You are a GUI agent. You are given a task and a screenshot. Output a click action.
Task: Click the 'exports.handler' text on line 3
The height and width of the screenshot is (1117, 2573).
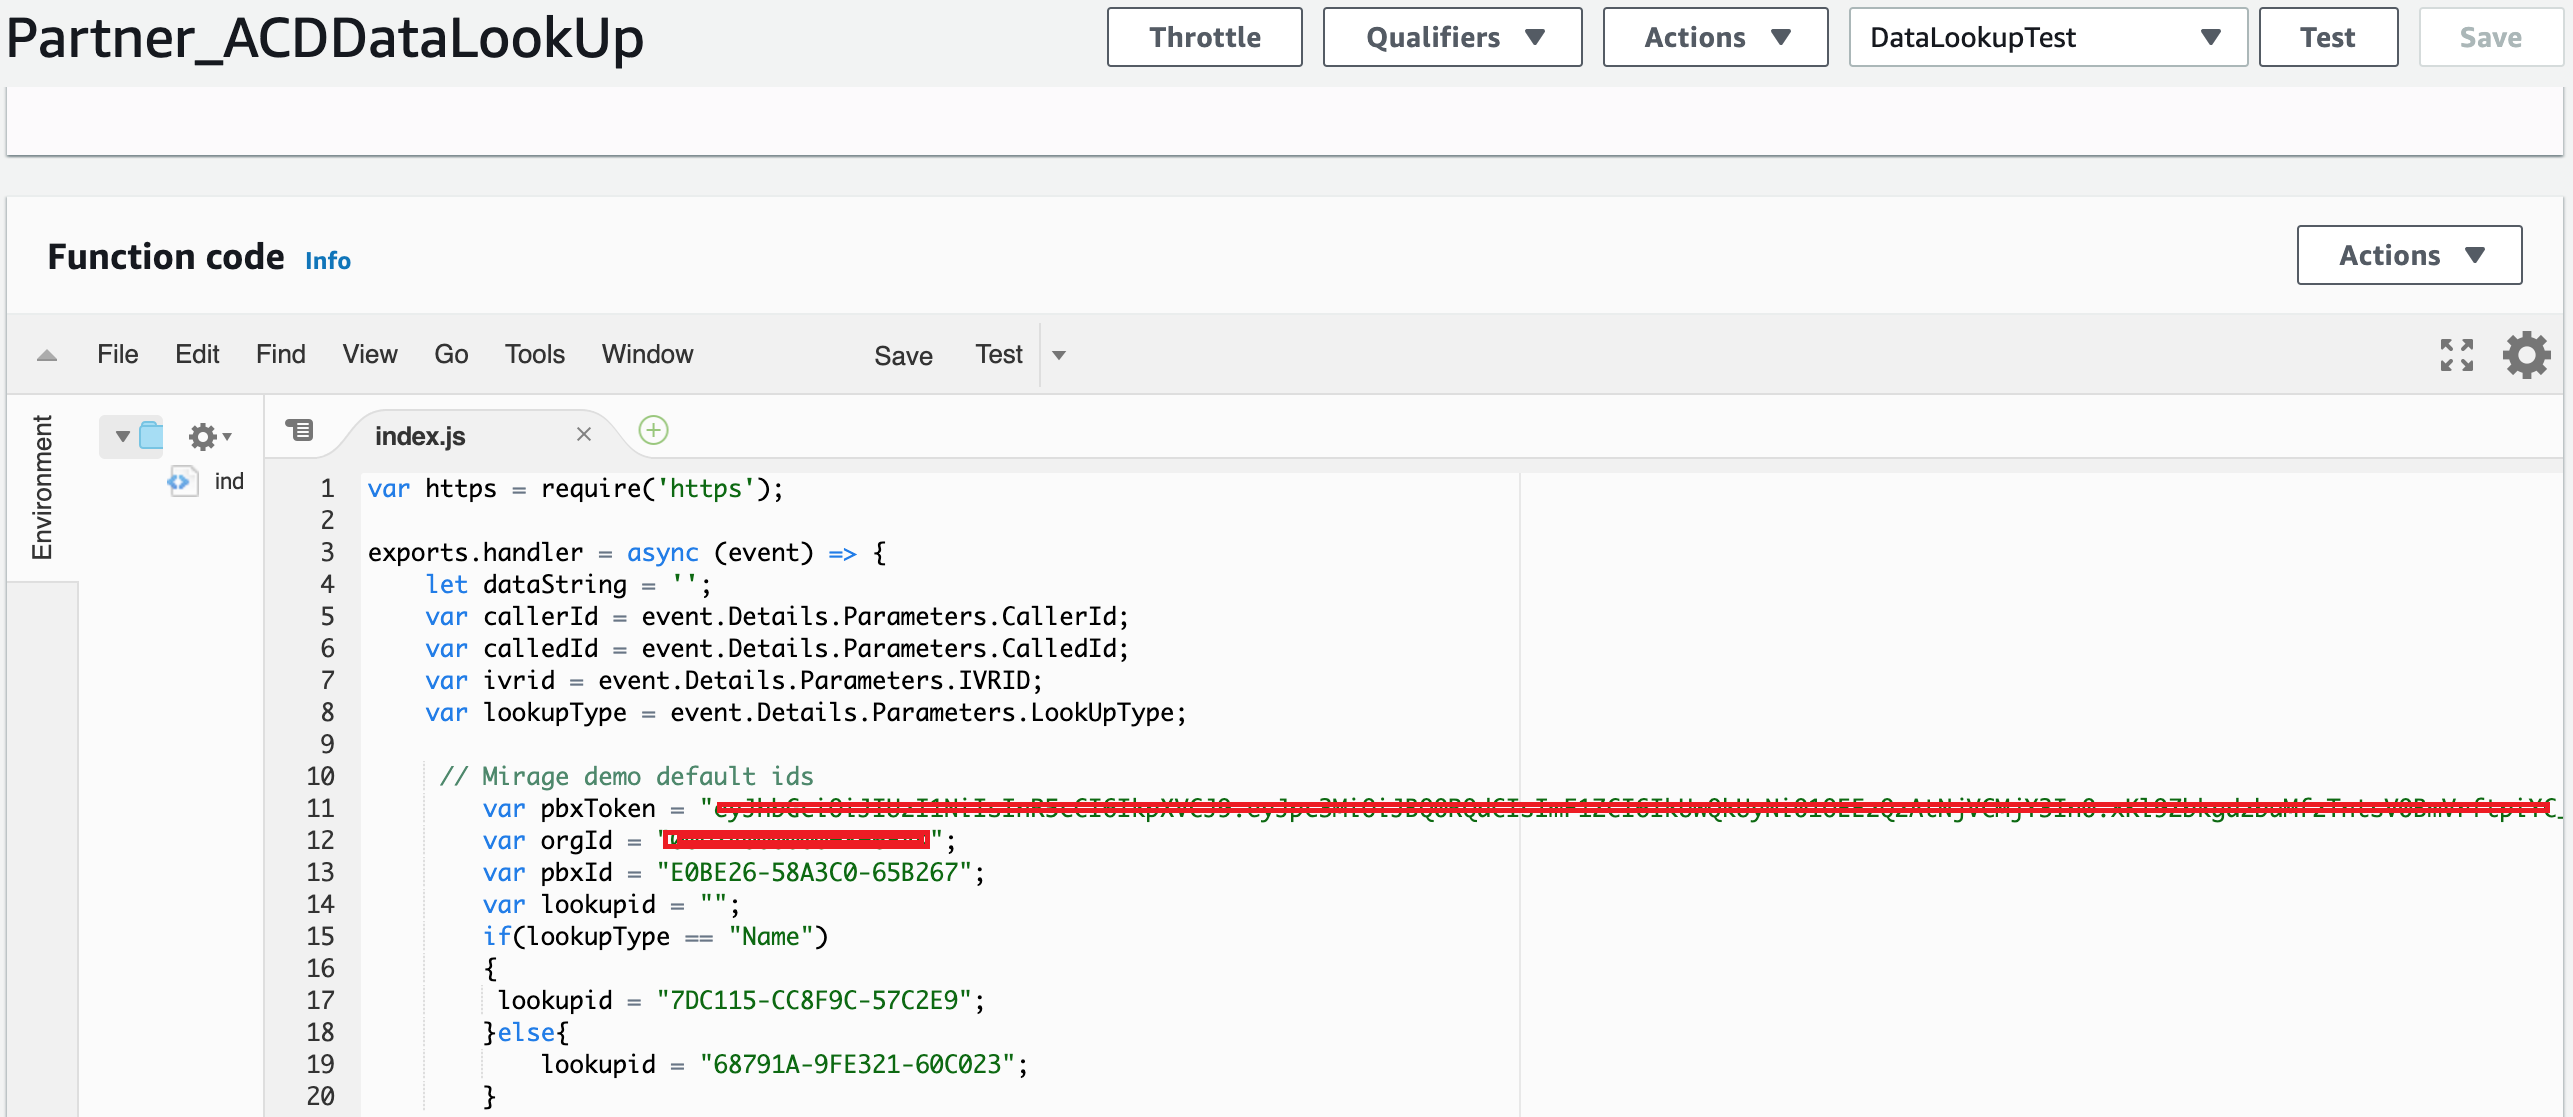[x=475, y=552]
